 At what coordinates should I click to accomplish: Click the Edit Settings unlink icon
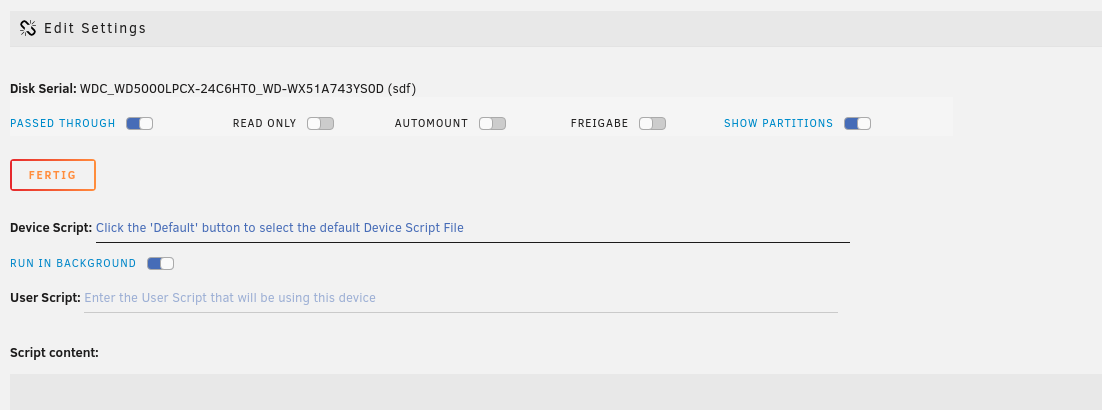(28, 28)
